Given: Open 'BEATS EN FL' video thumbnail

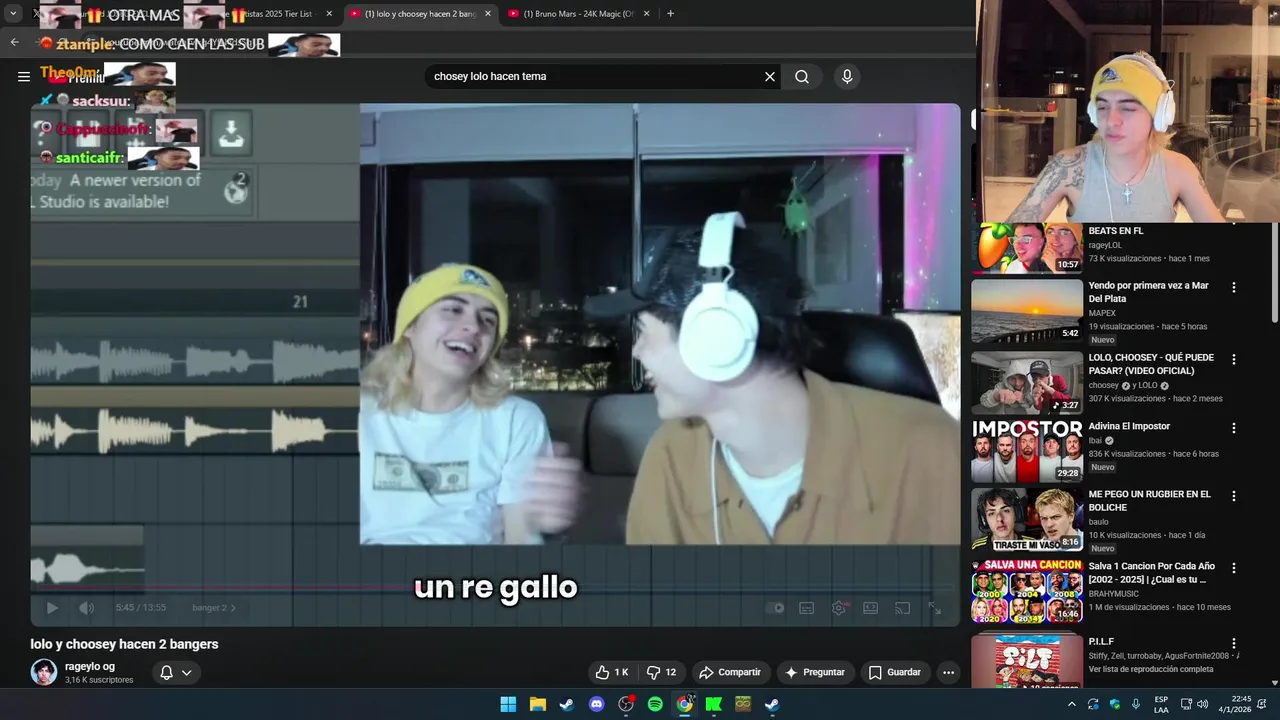Looking at the screenshot, I should click(1027, 247).
